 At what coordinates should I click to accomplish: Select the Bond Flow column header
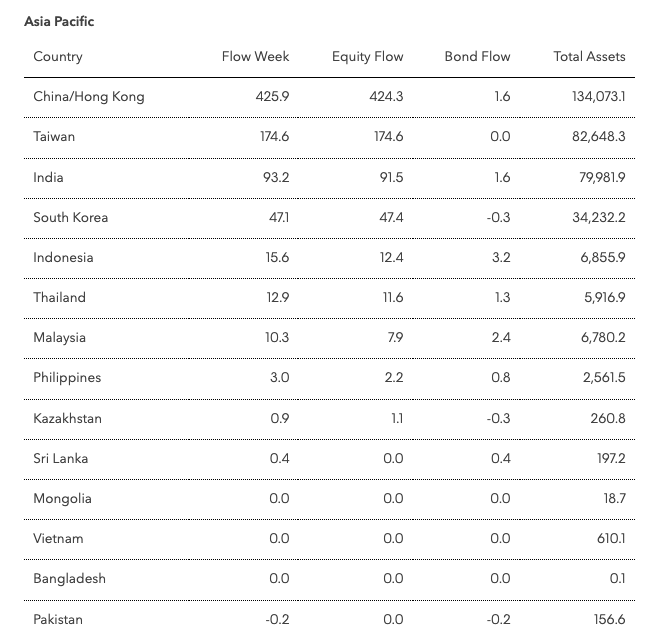click(477, 57)
